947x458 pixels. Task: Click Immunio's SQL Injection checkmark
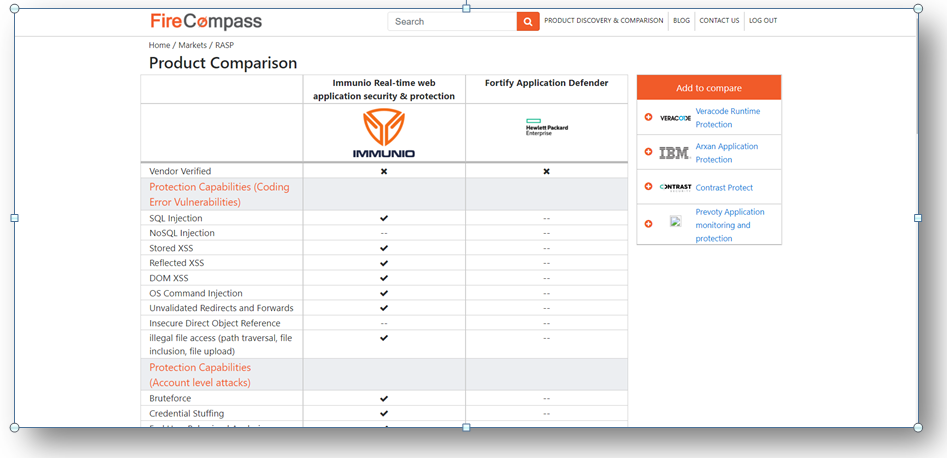(384, 218)
